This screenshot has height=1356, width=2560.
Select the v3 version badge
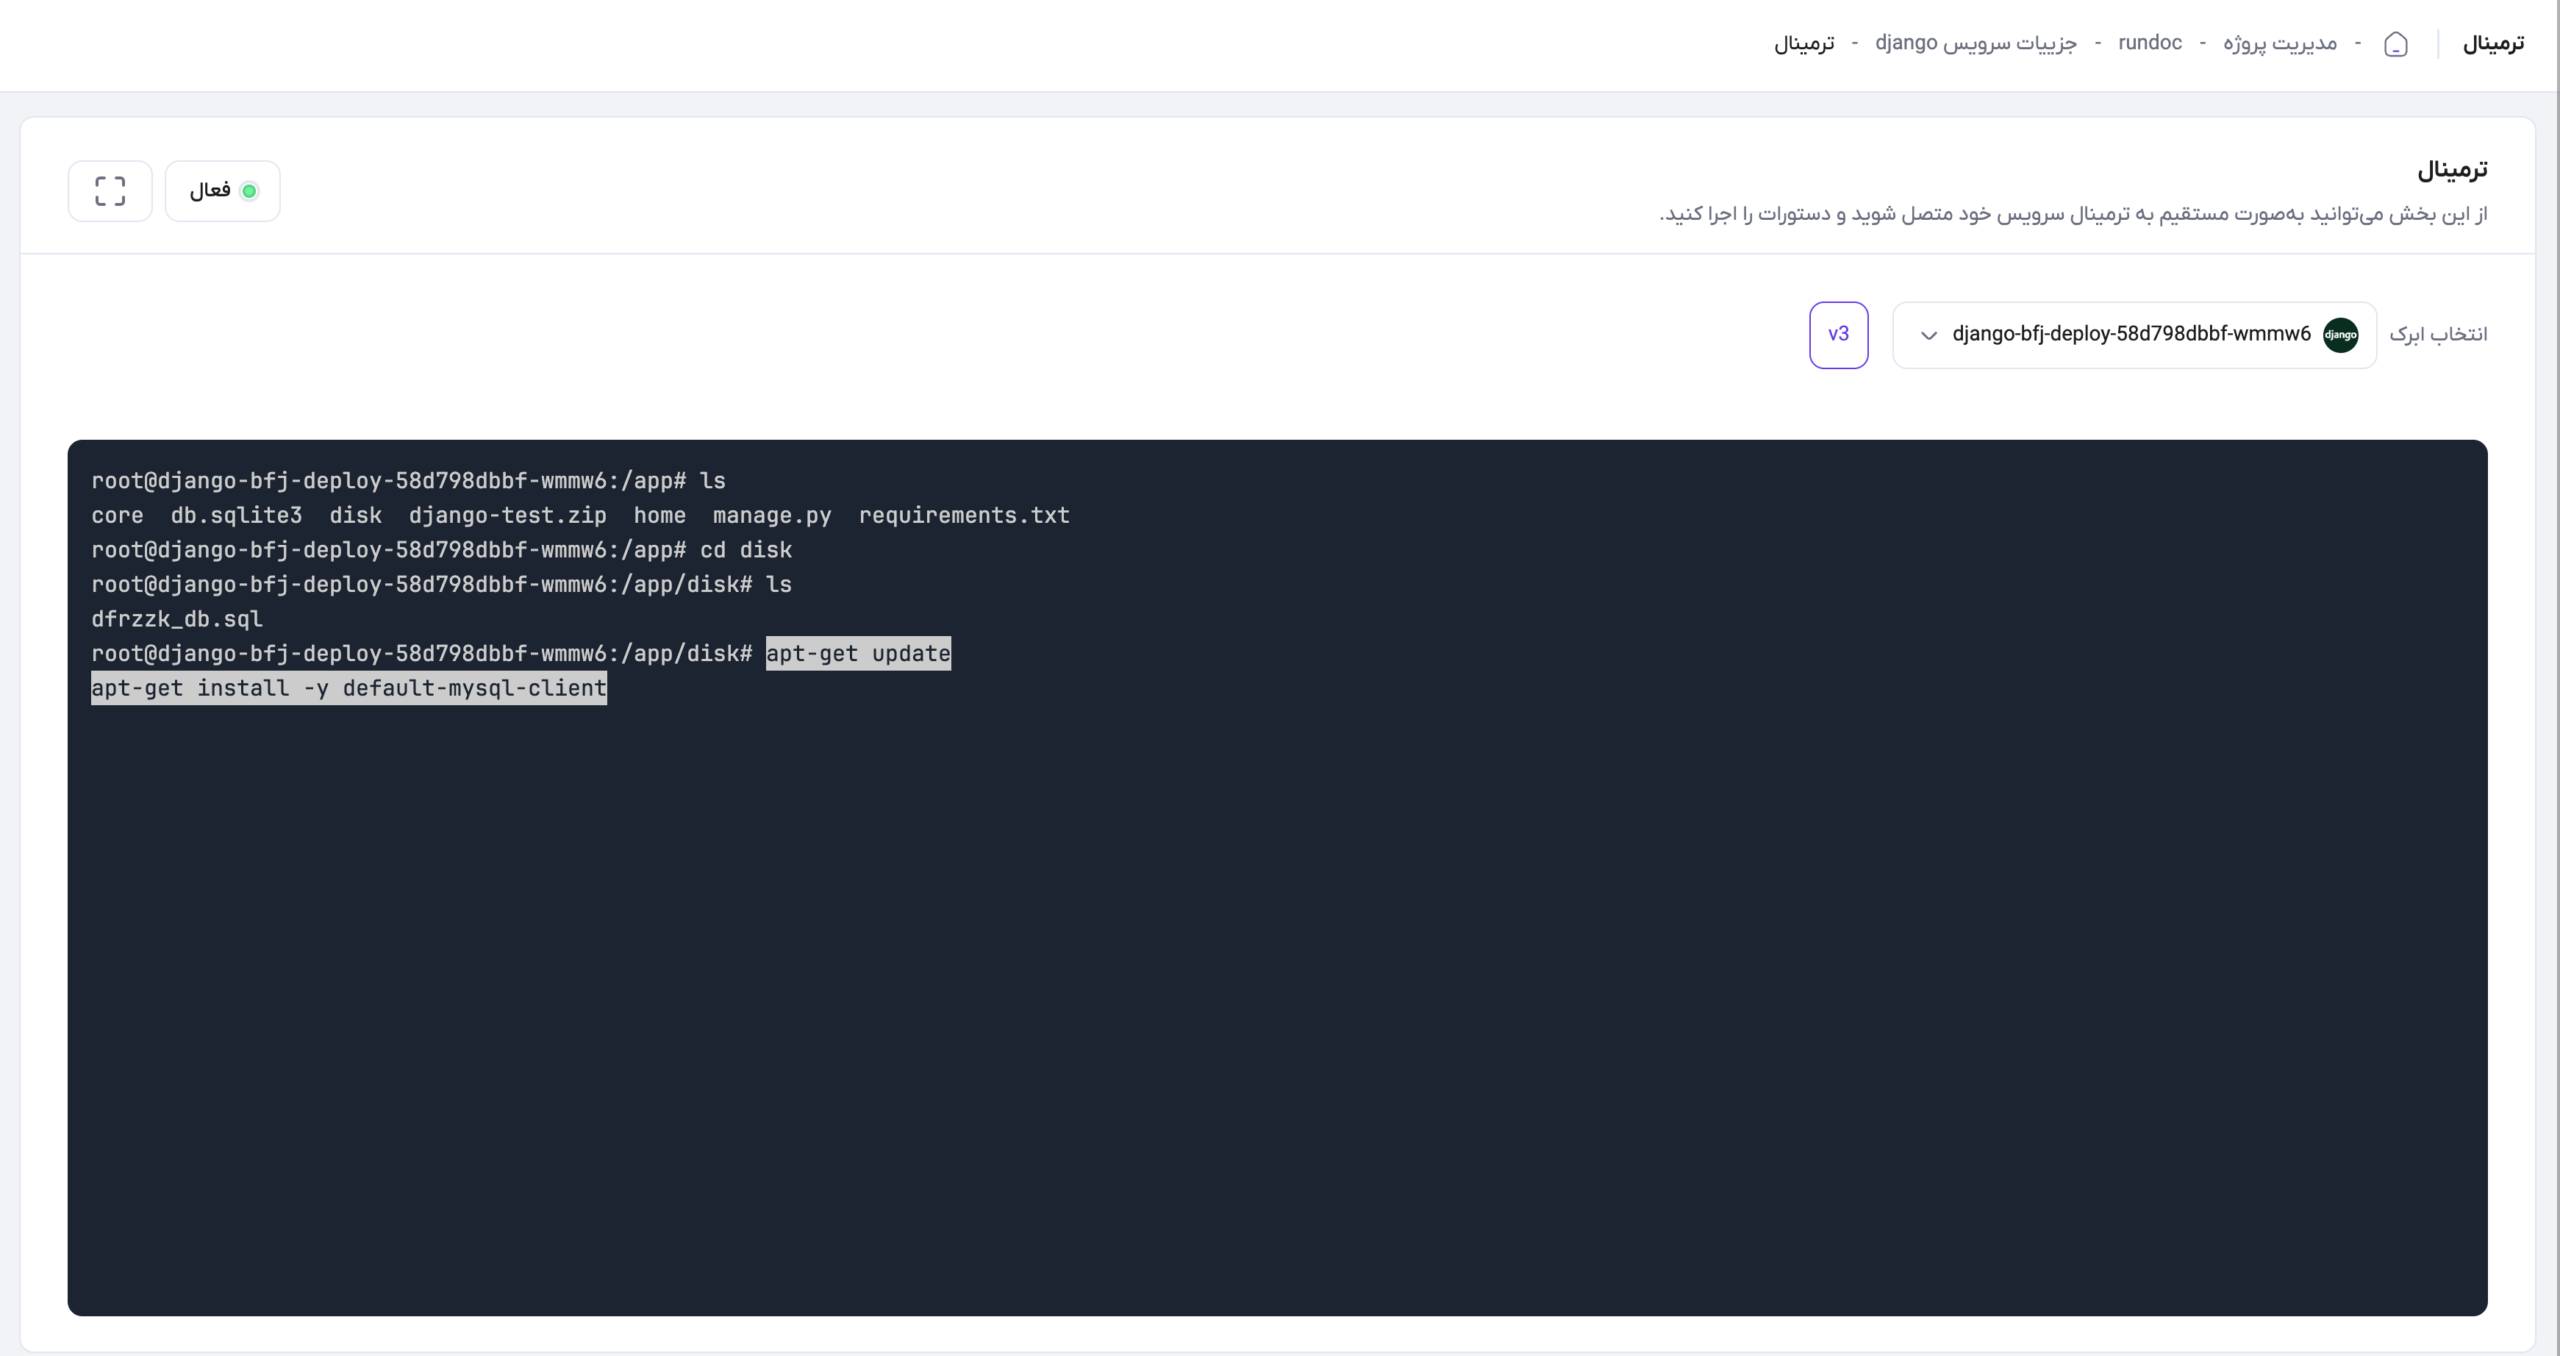[1838, 335]
